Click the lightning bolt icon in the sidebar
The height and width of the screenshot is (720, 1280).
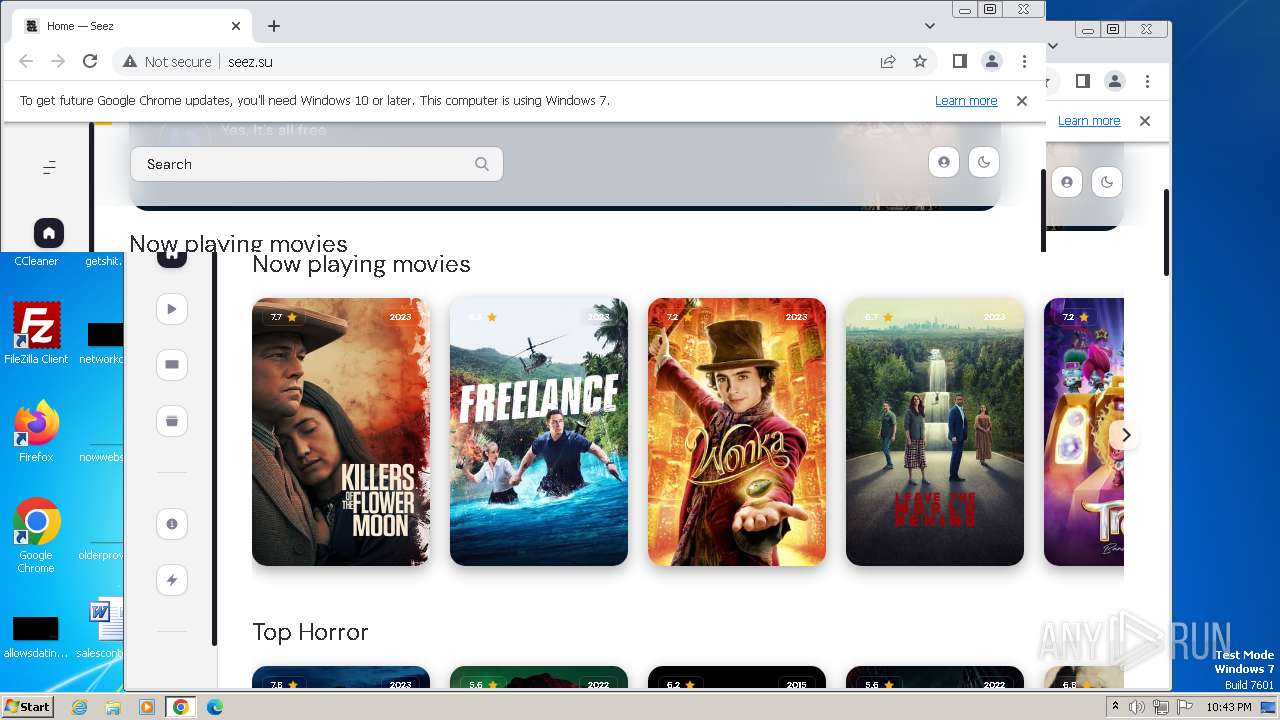pos(172,580)
